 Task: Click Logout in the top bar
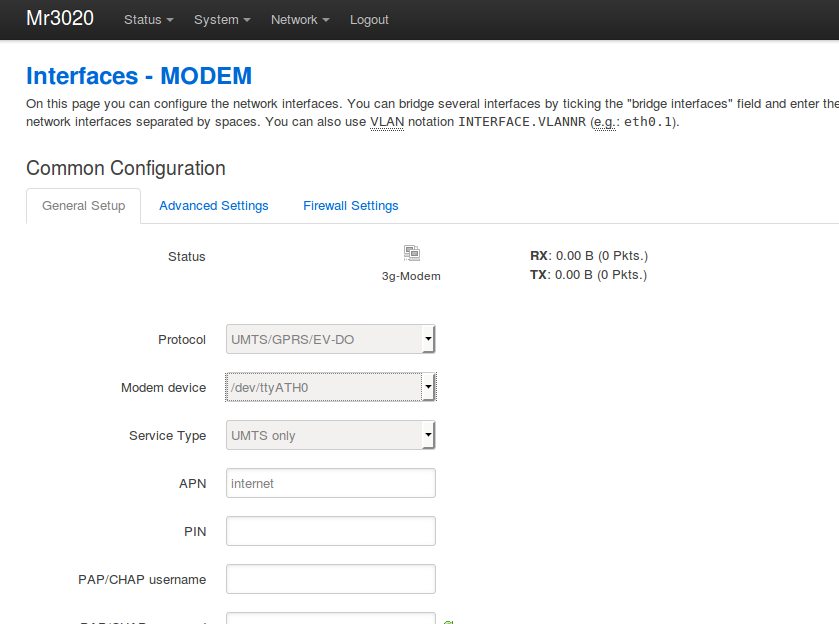click(x=368, y=19)
